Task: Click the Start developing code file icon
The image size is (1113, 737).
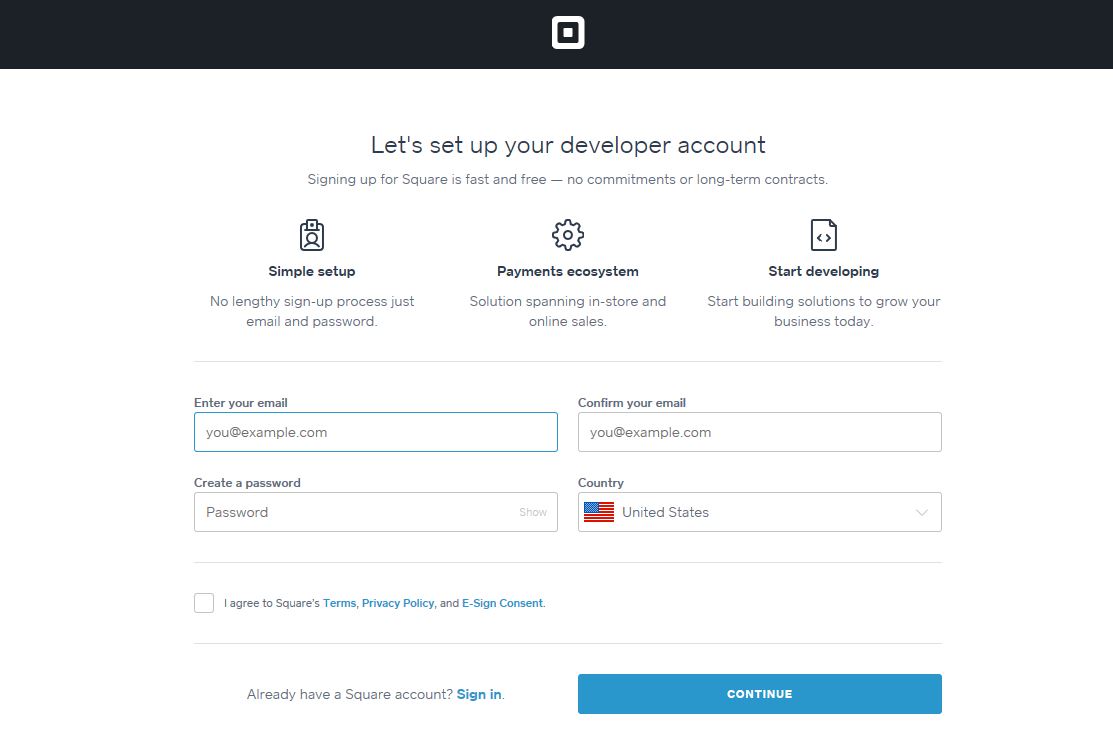Action: pos(823,235)
